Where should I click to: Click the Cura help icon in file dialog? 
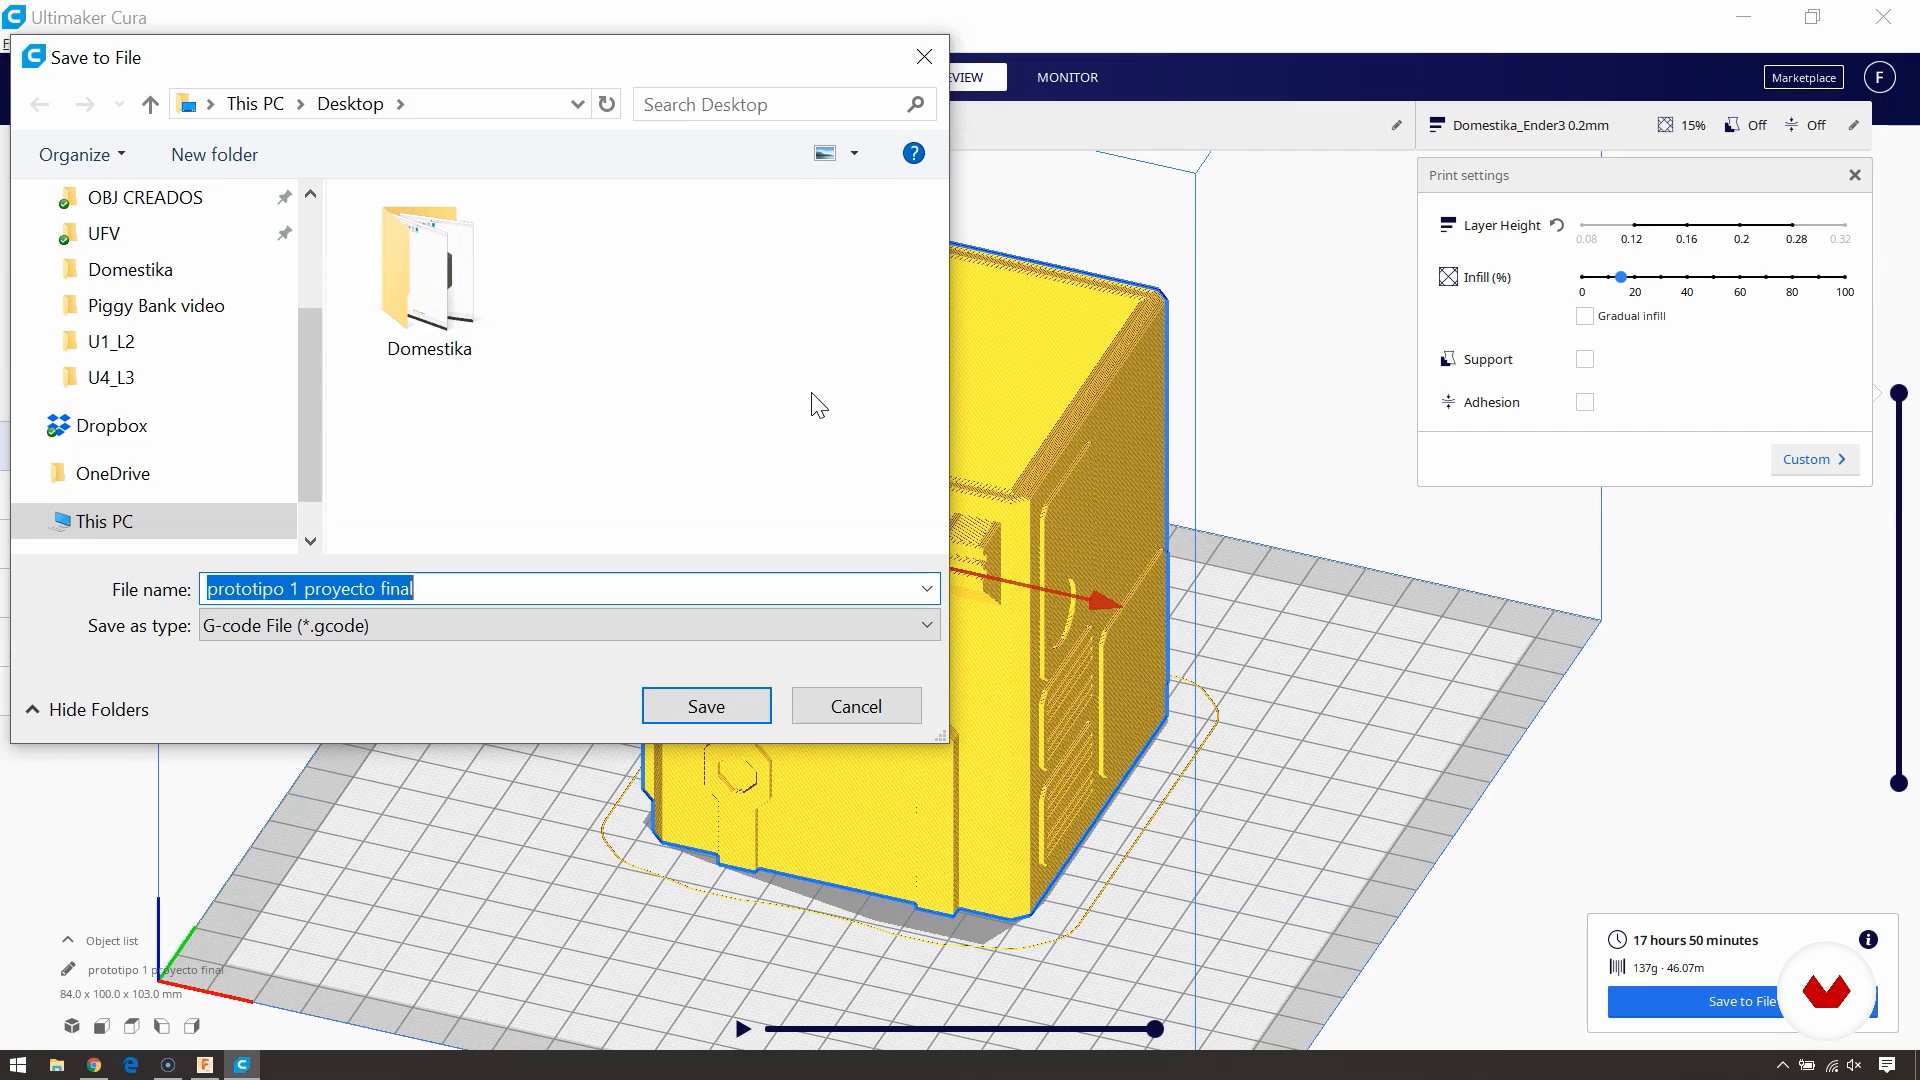coord(914,153)
